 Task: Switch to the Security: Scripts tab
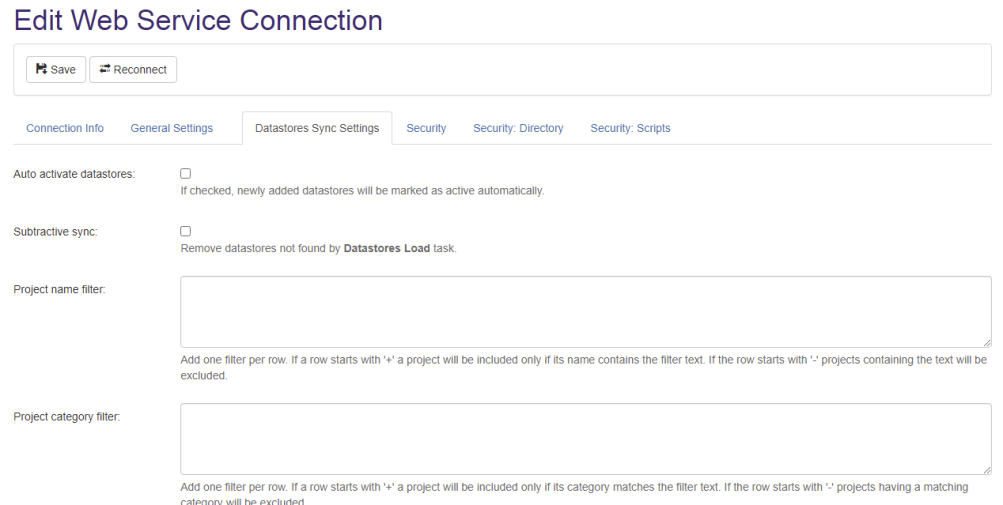tap(630, 128)
